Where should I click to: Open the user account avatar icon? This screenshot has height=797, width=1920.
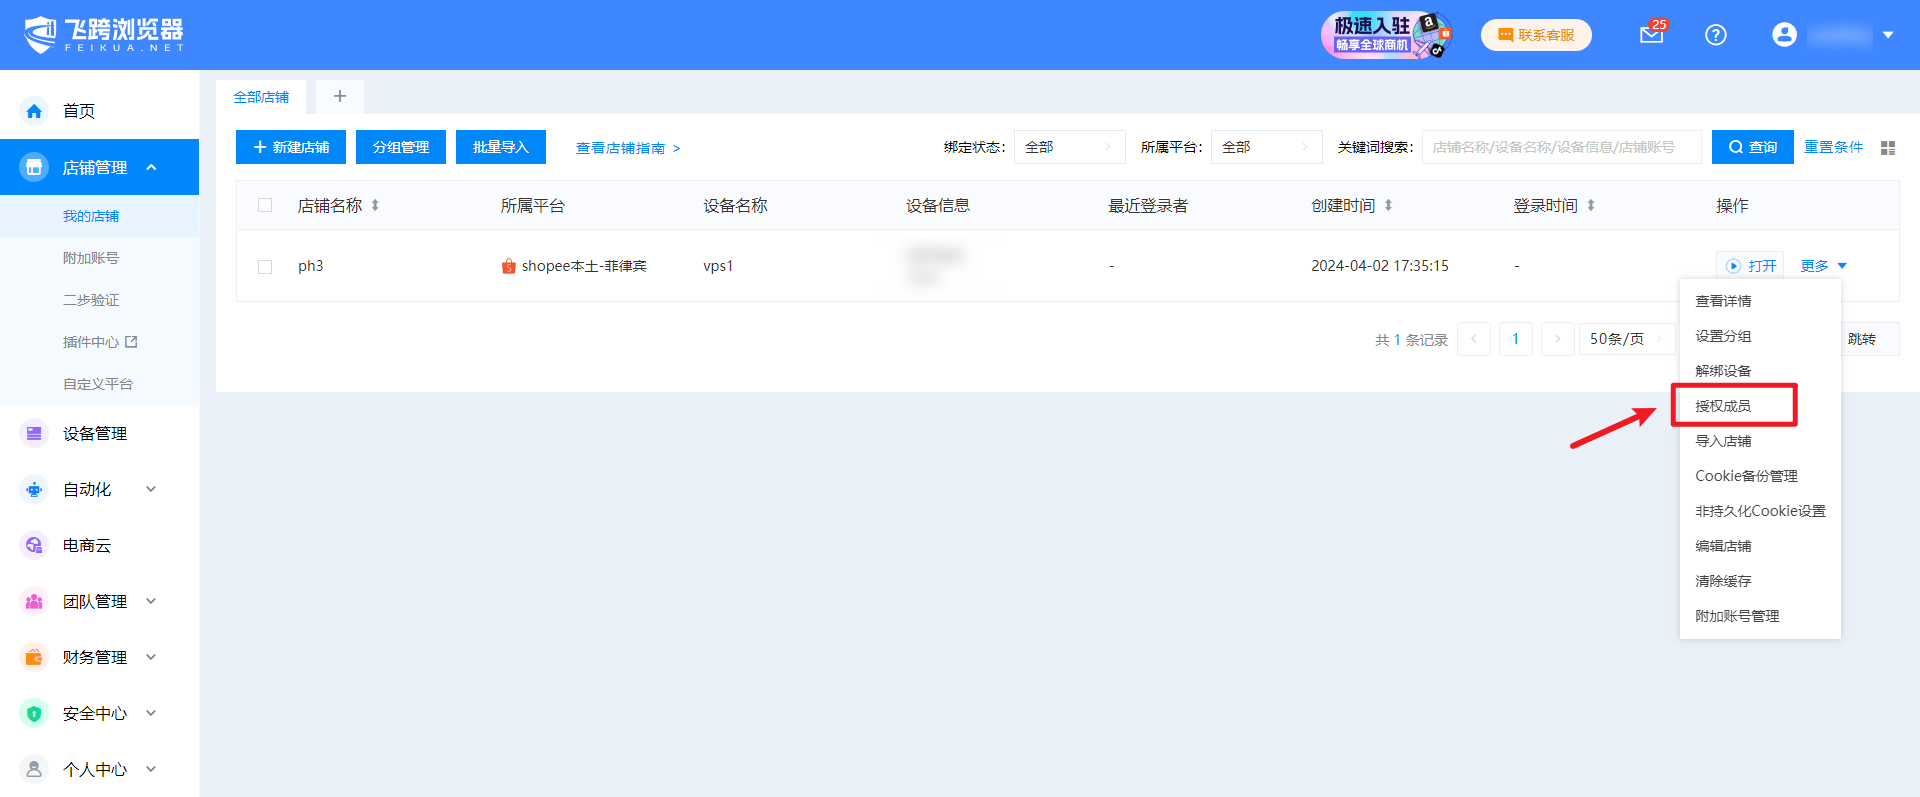[1784, 35]
